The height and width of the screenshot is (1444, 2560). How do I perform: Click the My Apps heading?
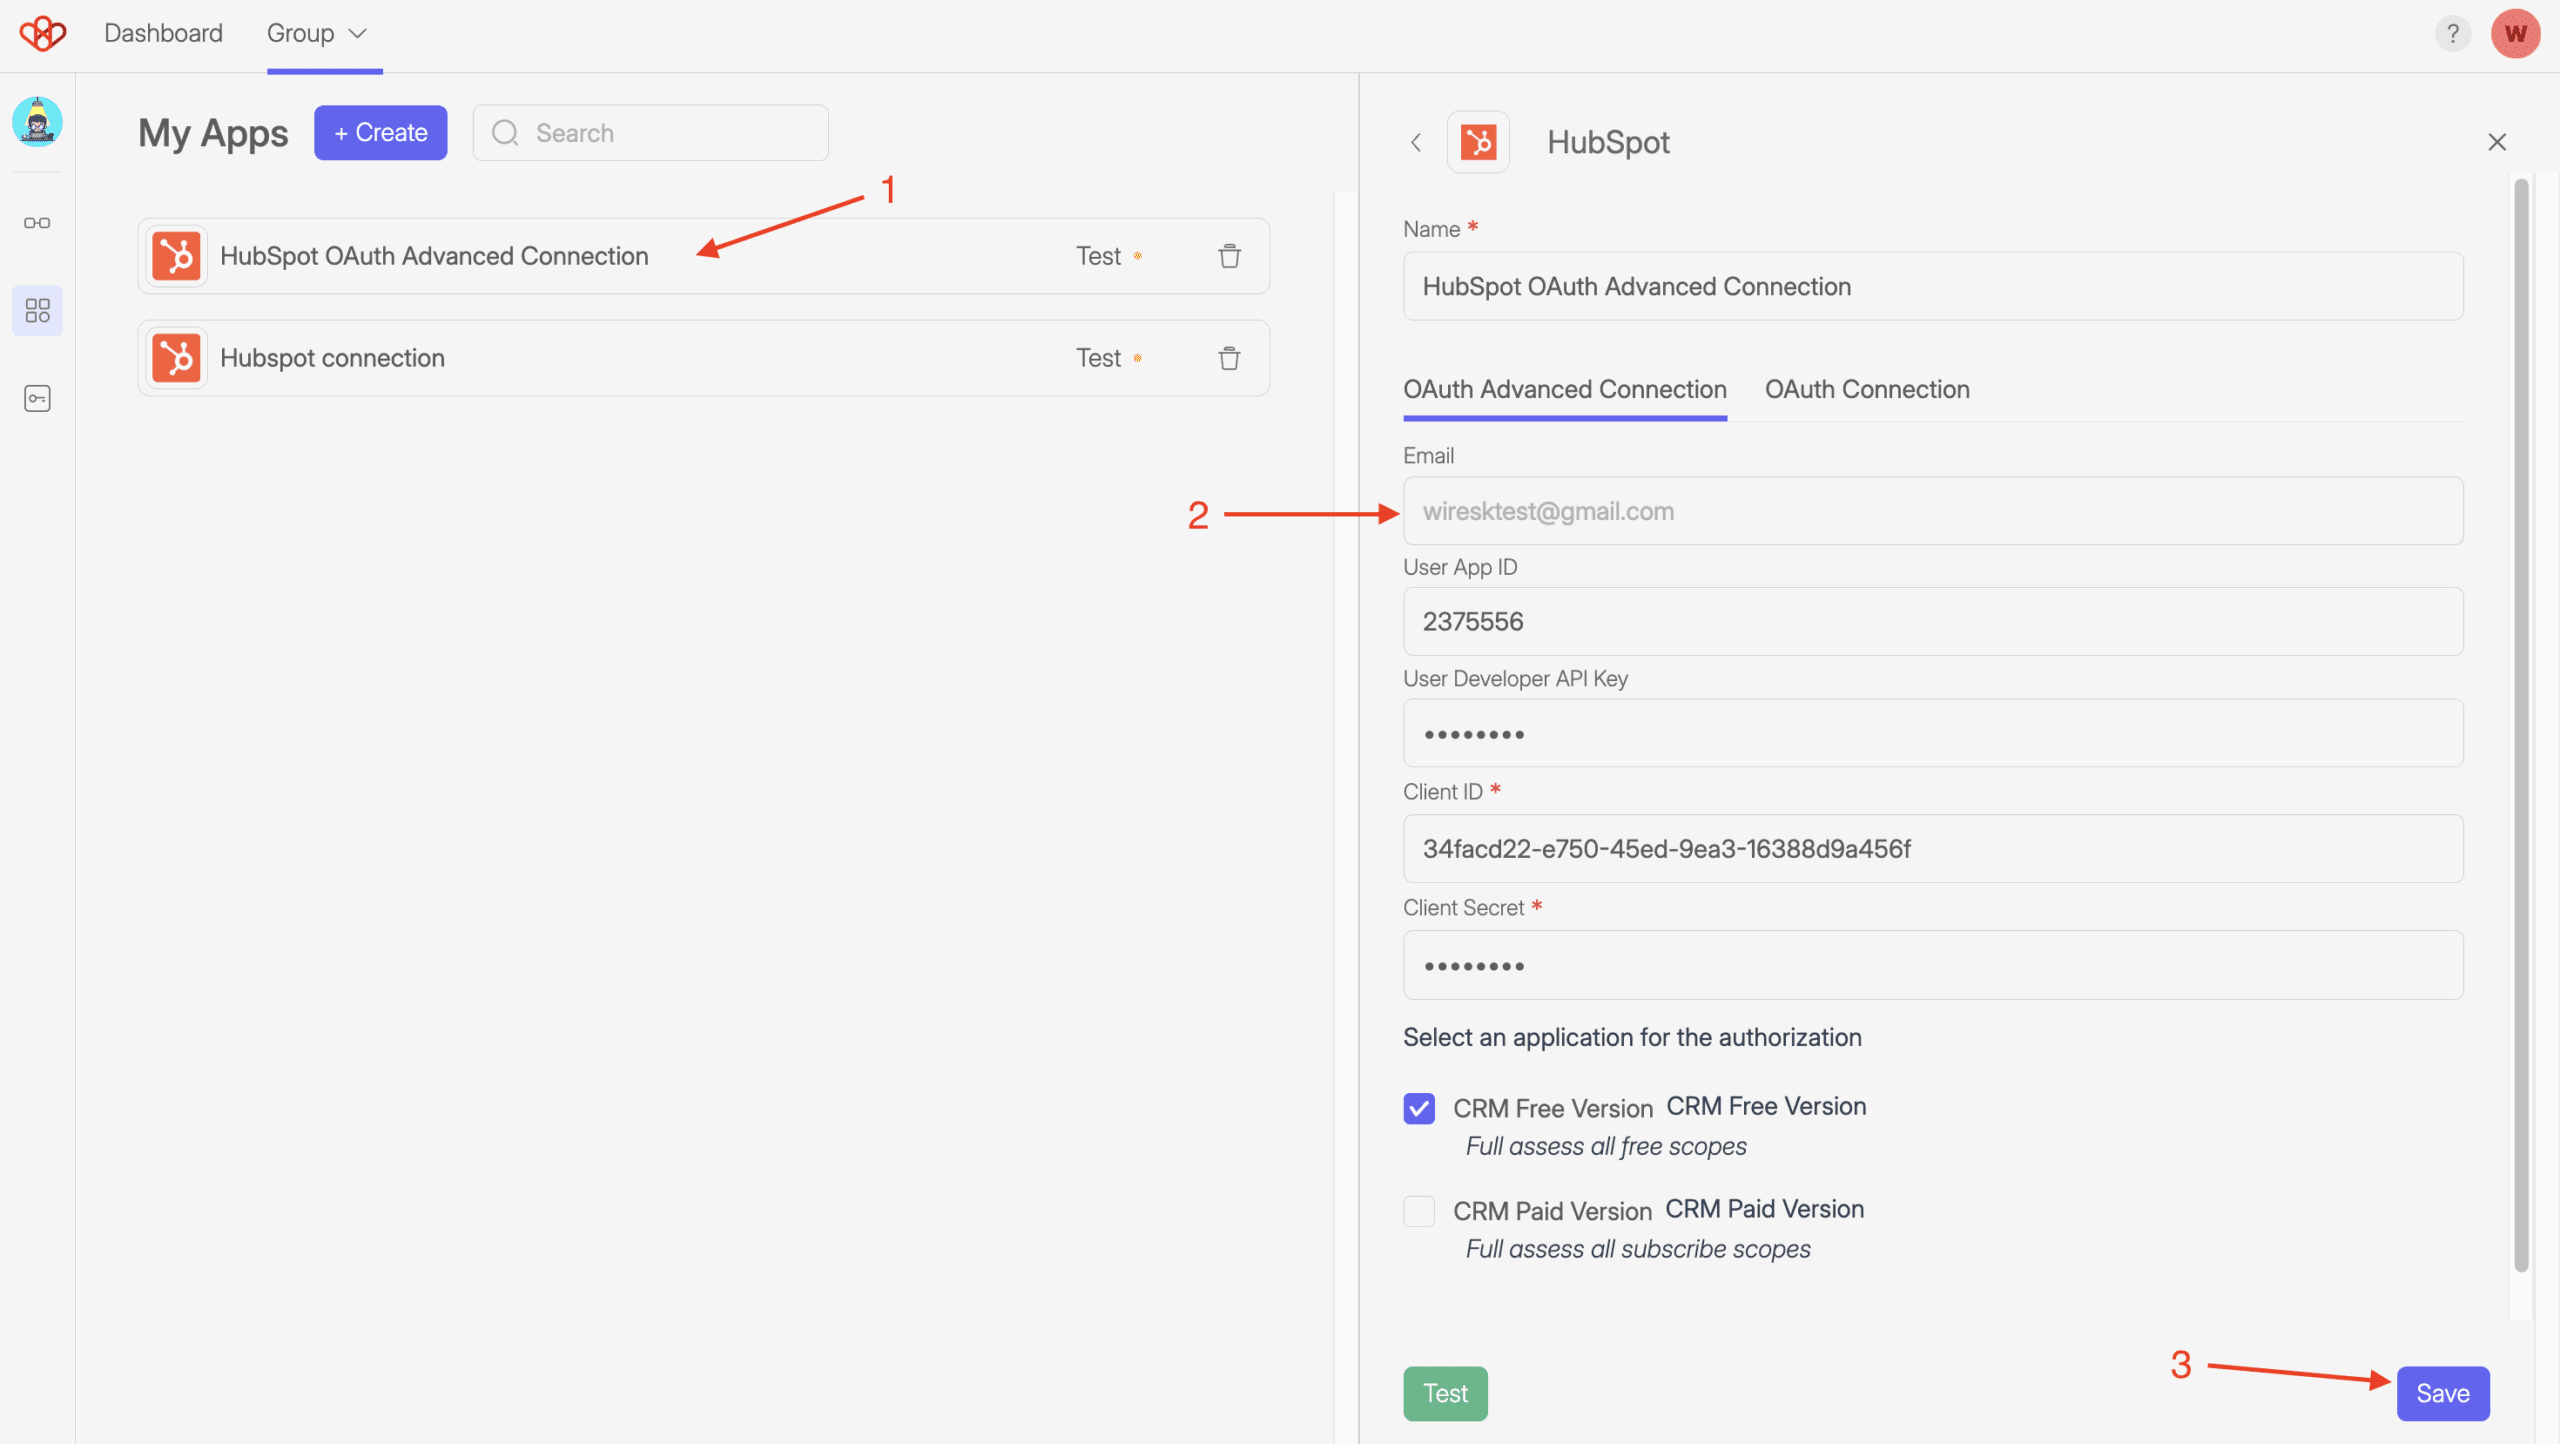click(x=213, y=133)
